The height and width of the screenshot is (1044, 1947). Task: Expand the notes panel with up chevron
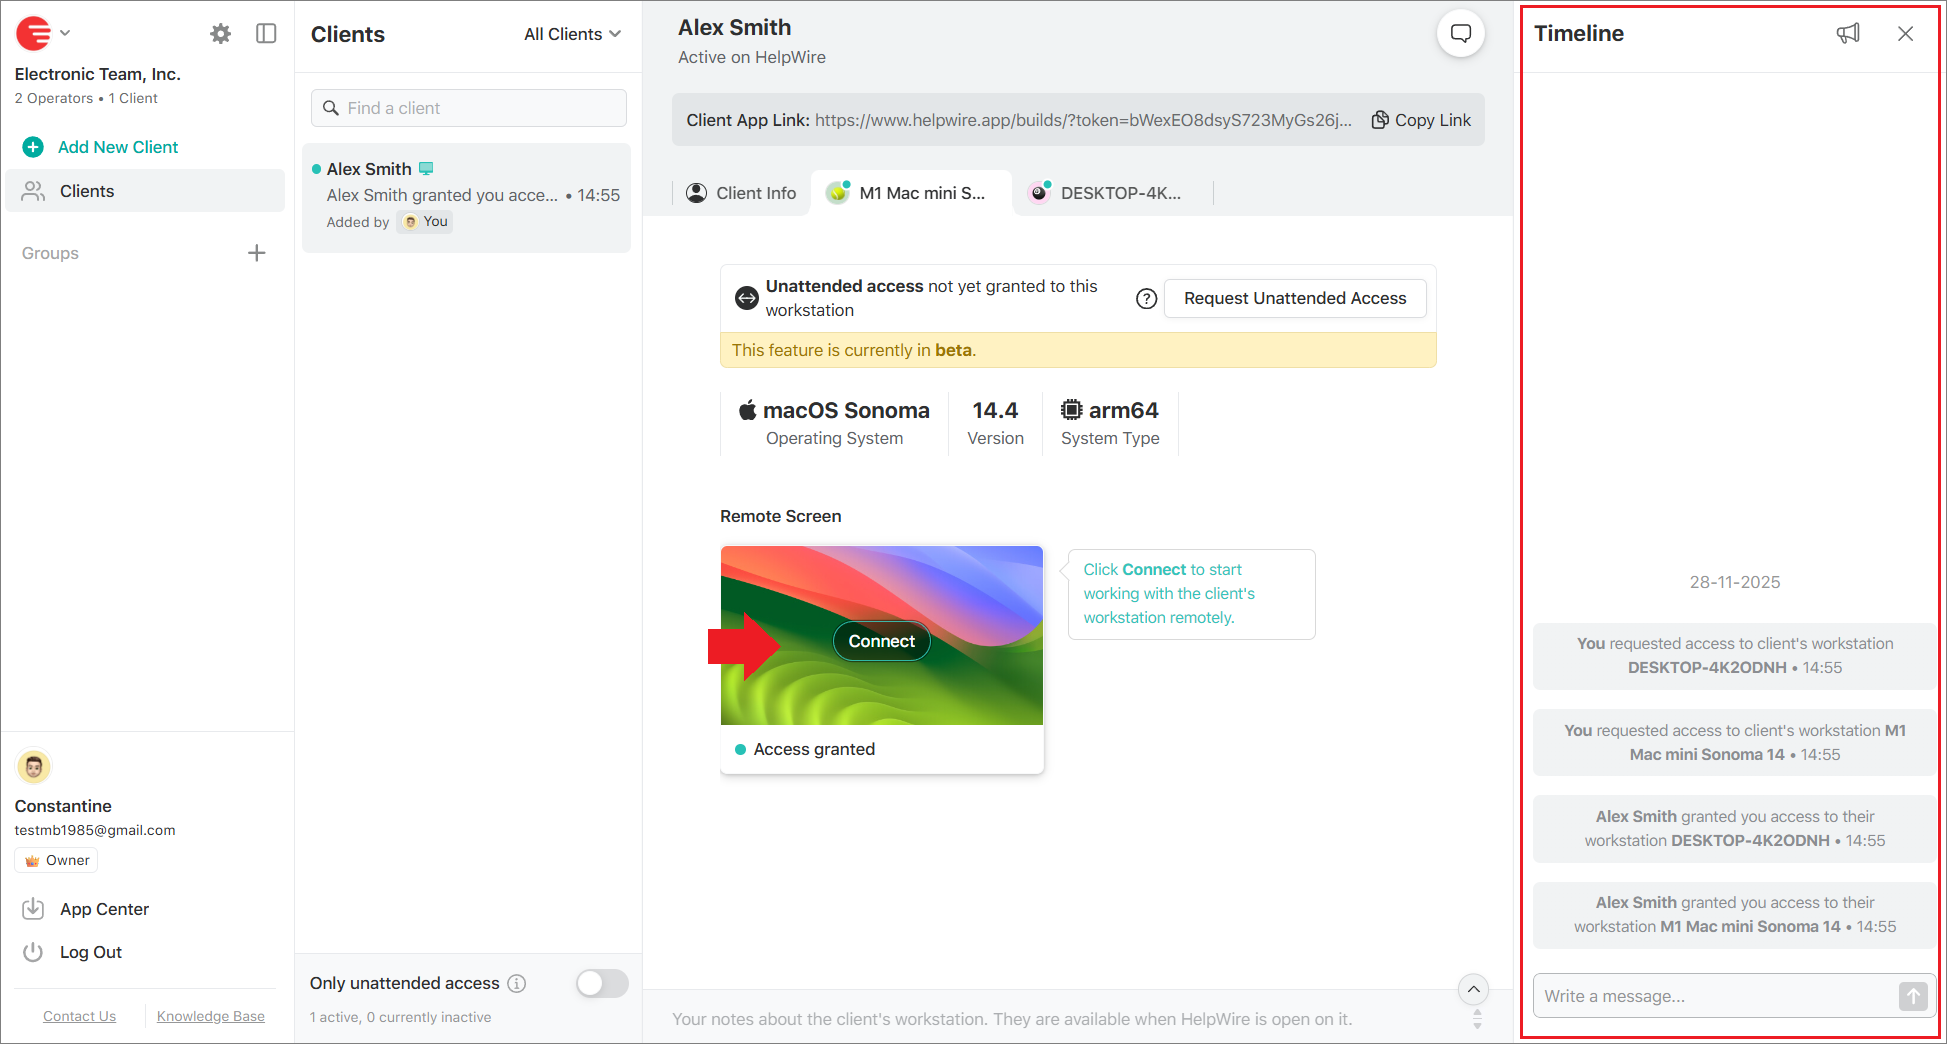[x=1473, y=990]
